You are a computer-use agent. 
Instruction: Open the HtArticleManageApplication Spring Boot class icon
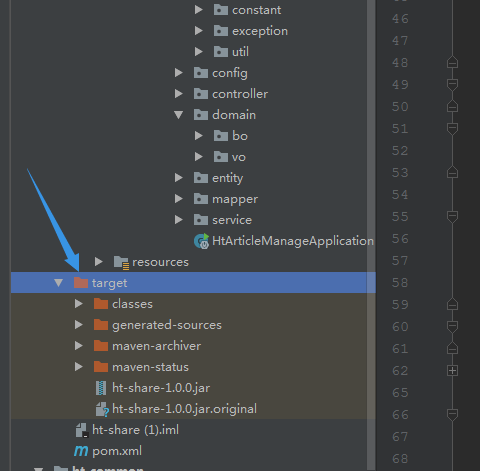pyautogui.click(x=201, y=241)
